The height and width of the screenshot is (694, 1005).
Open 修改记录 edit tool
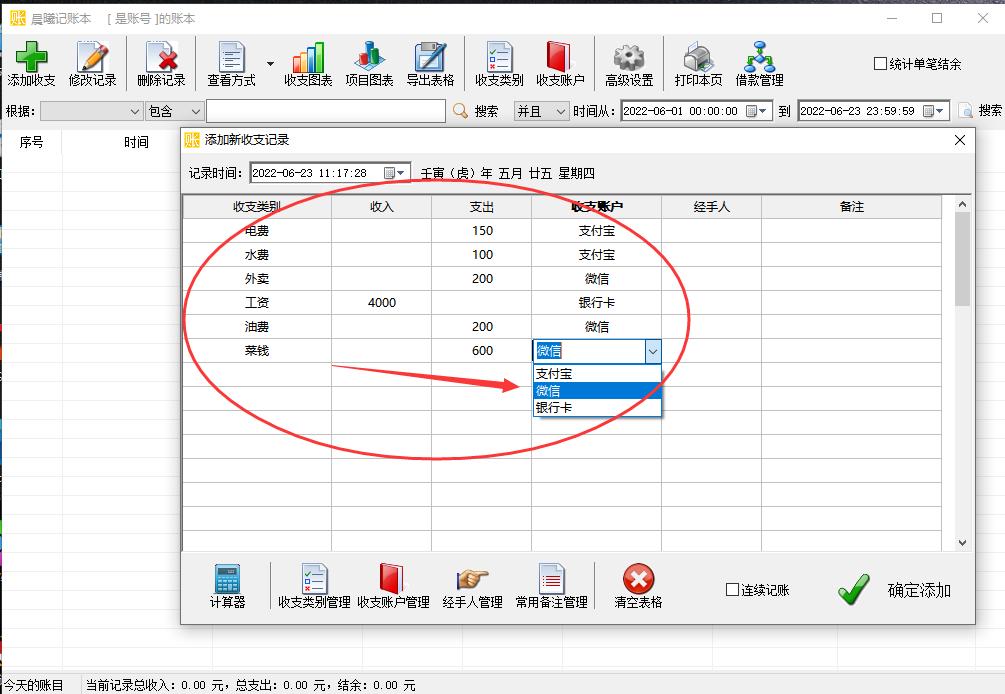(92, 63)
